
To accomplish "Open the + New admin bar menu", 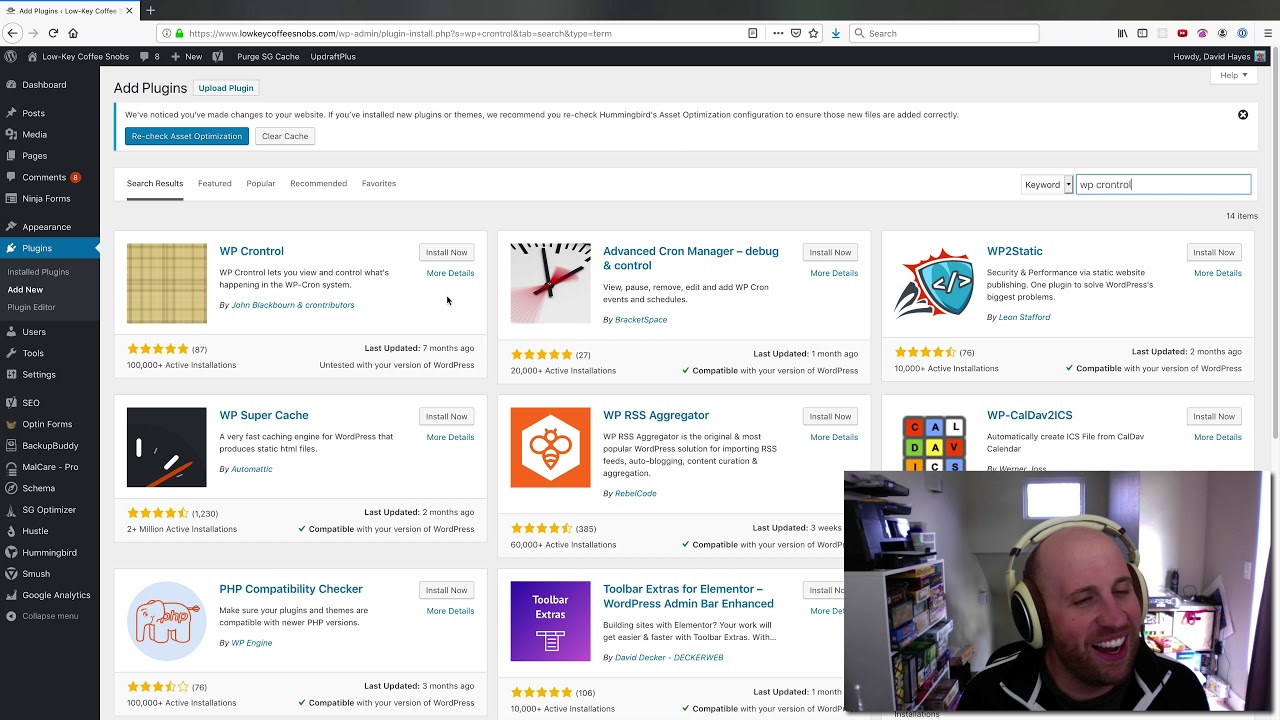I will (x=187, y=56).
